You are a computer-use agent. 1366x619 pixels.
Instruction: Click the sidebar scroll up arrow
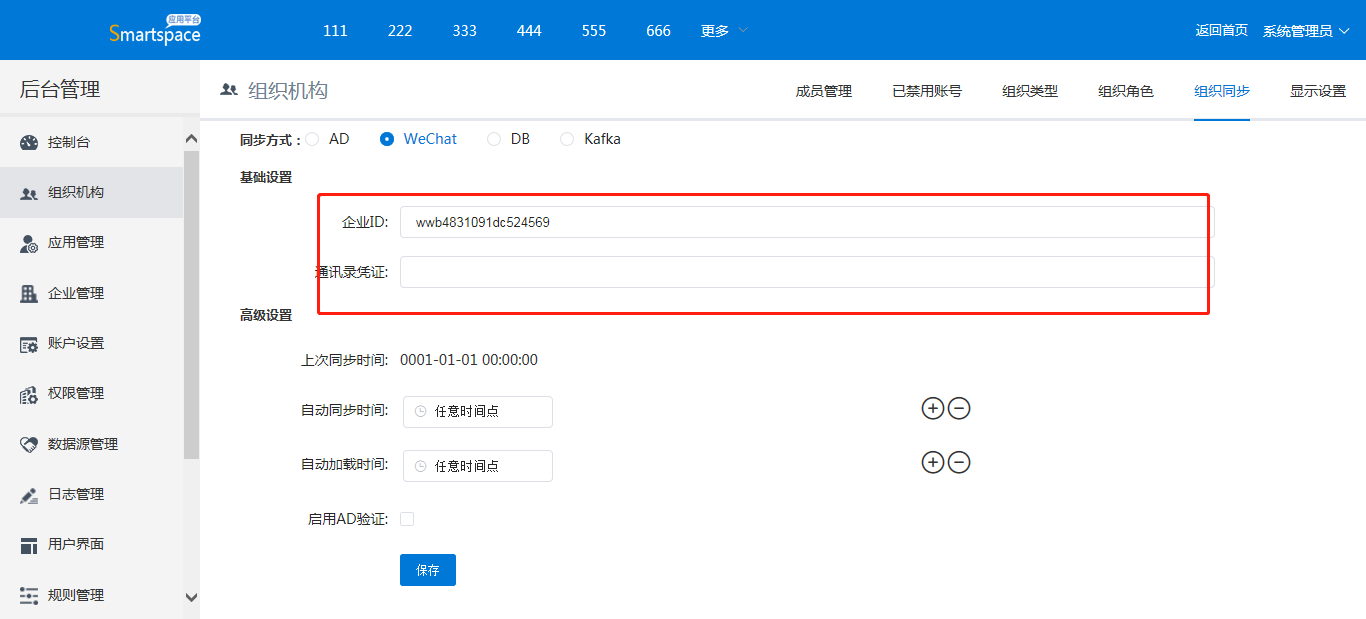(x=192, y=140)
